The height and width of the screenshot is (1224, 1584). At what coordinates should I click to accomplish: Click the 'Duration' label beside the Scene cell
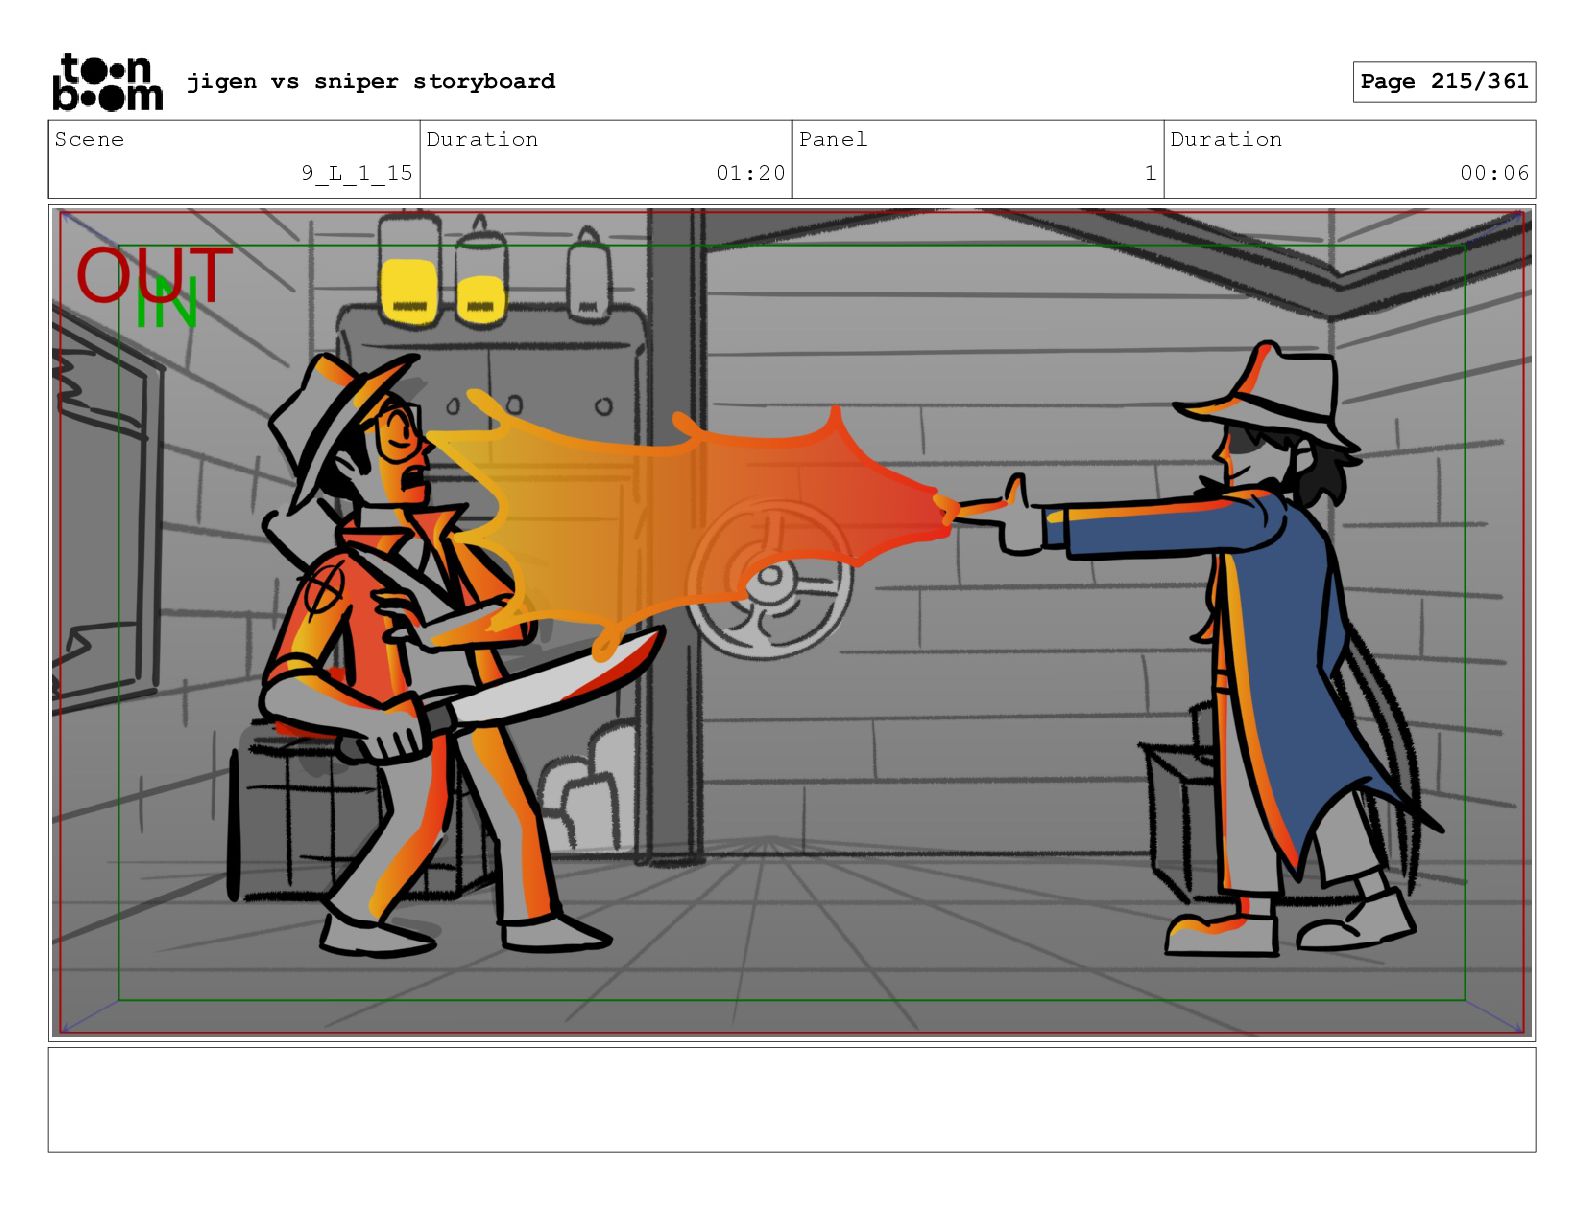(x=482, y=139)
